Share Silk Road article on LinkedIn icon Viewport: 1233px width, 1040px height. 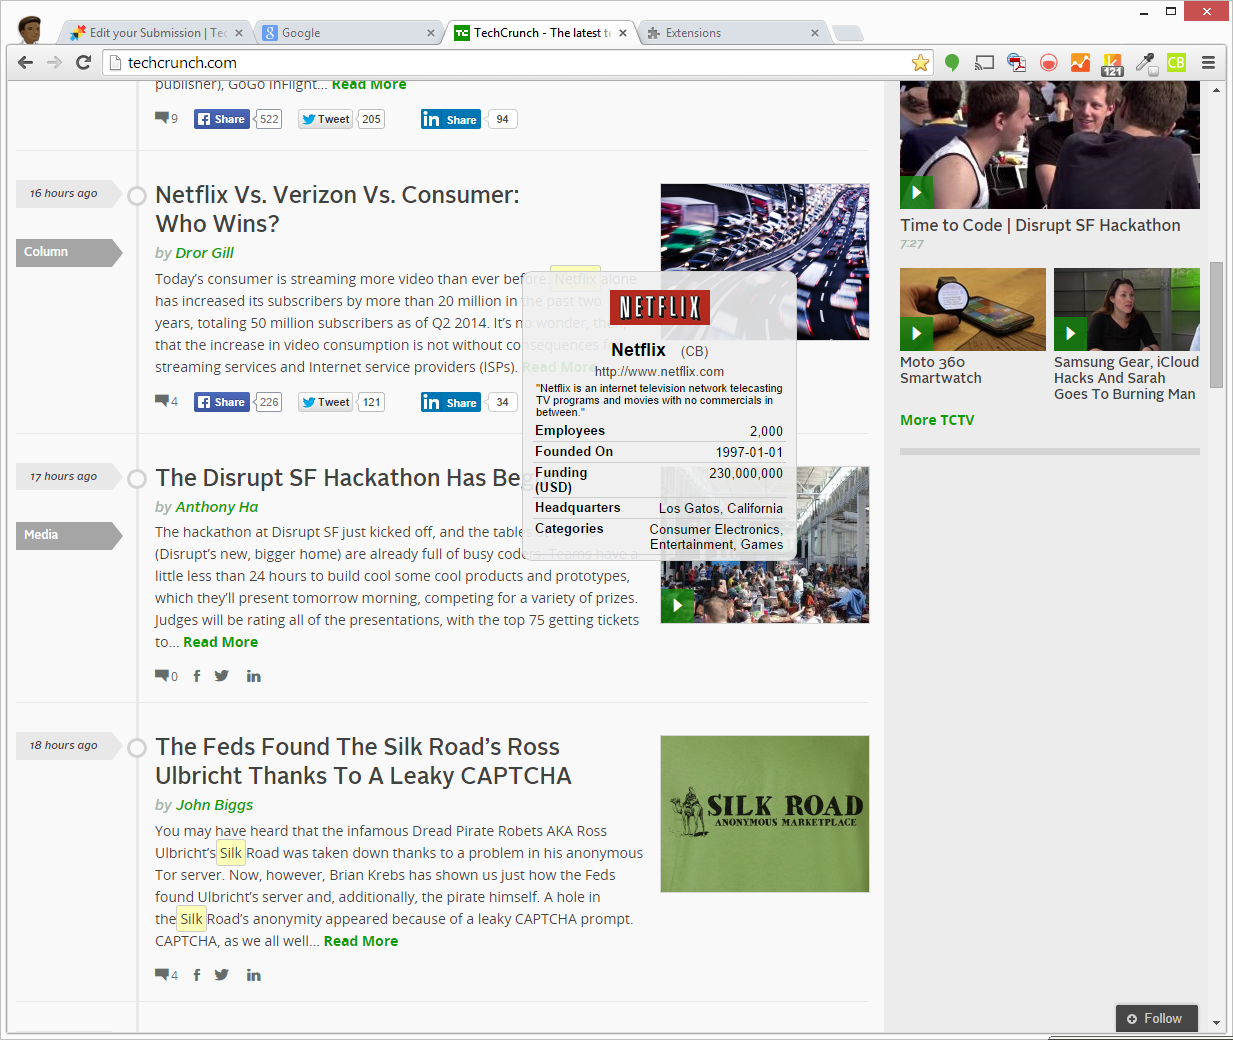(254, 975)
